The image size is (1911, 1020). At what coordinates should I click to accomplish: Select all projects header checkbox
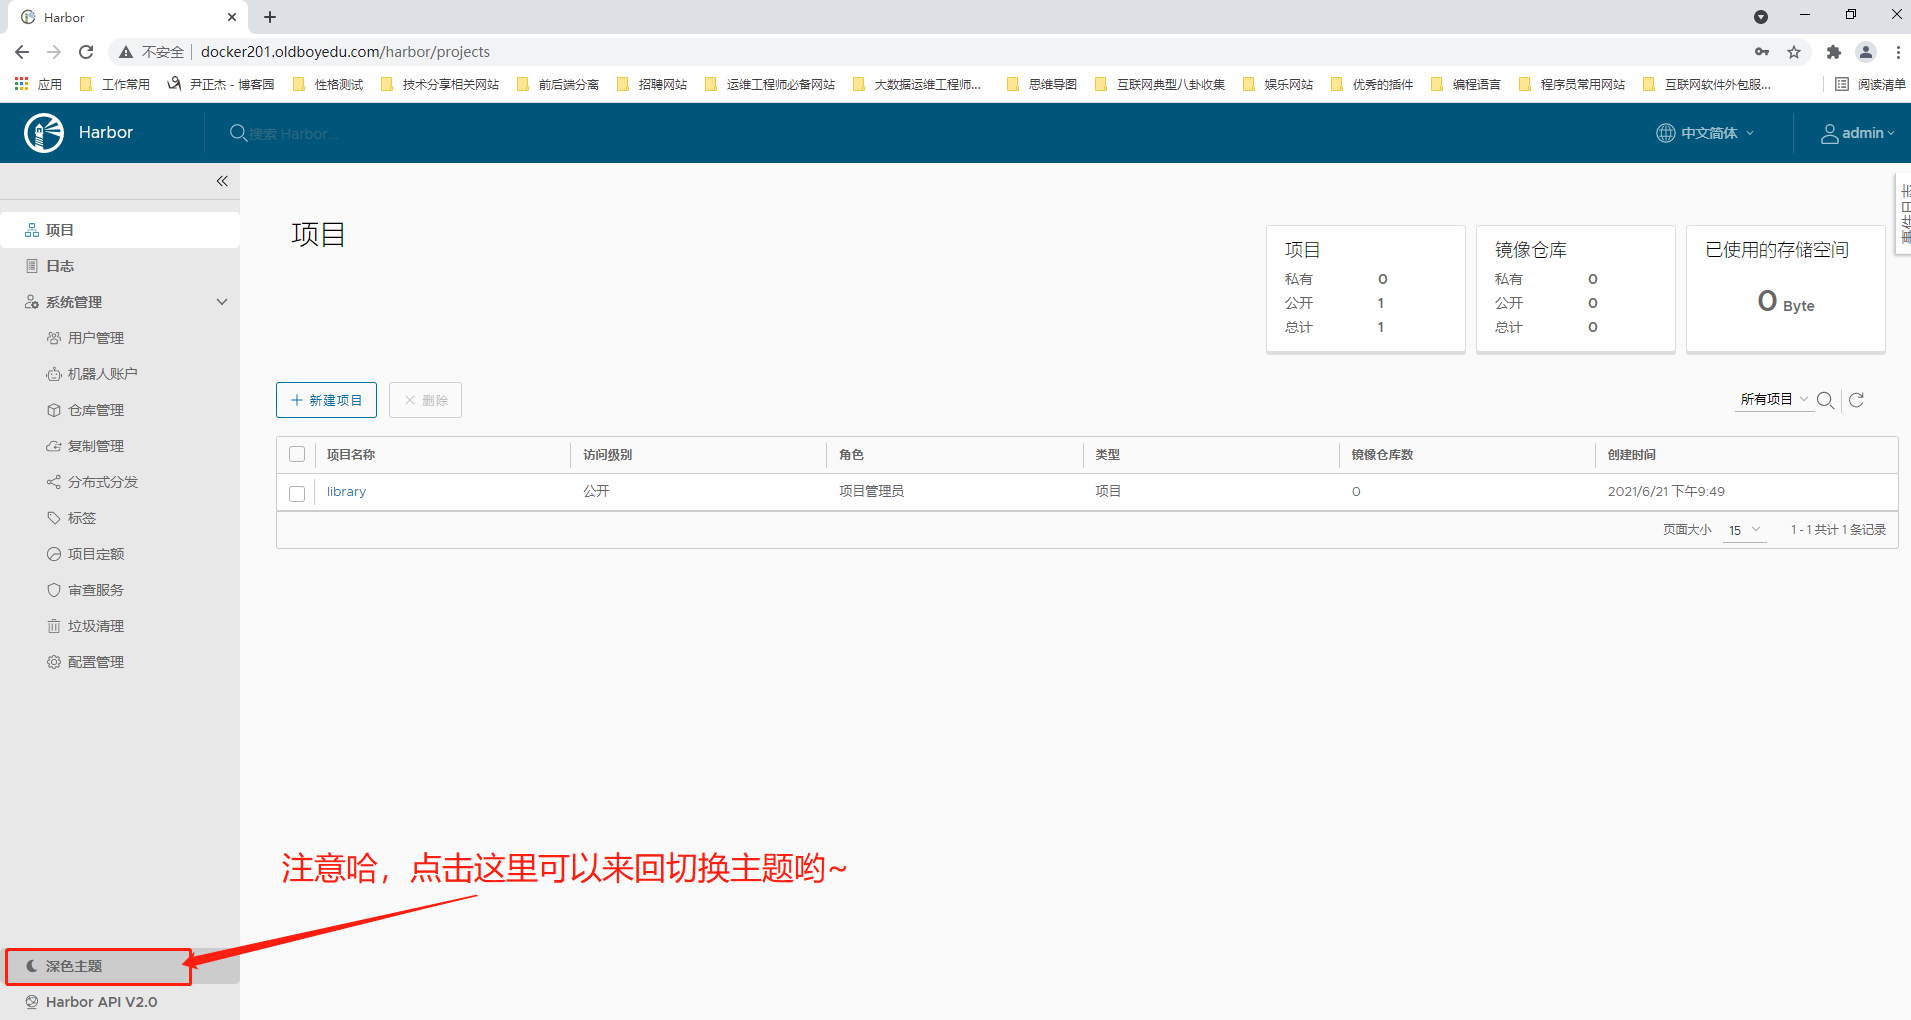(x=297, y=455)
